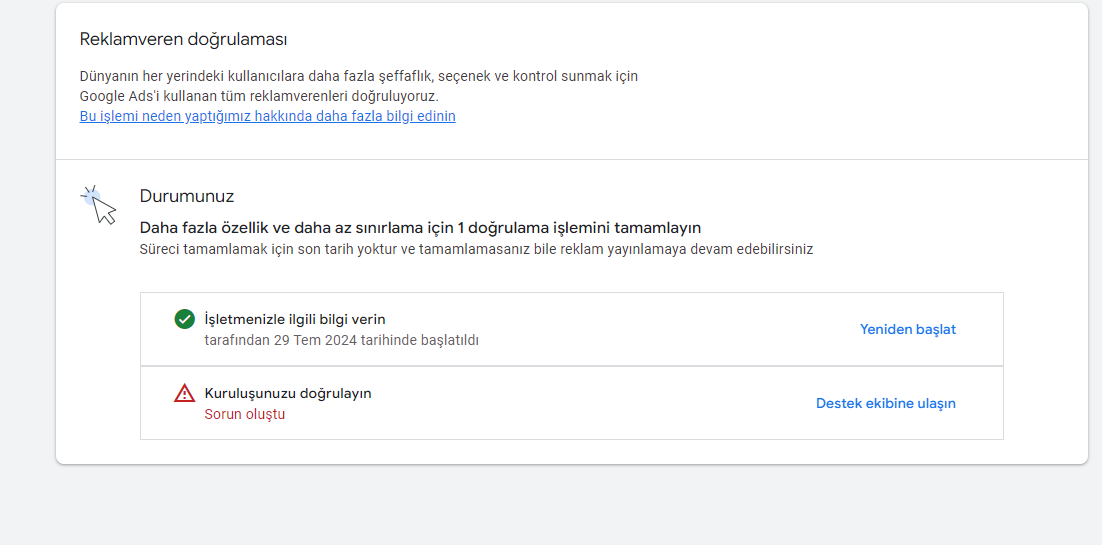Click the Reklamveren doğrulaması heading

[183, 39]
